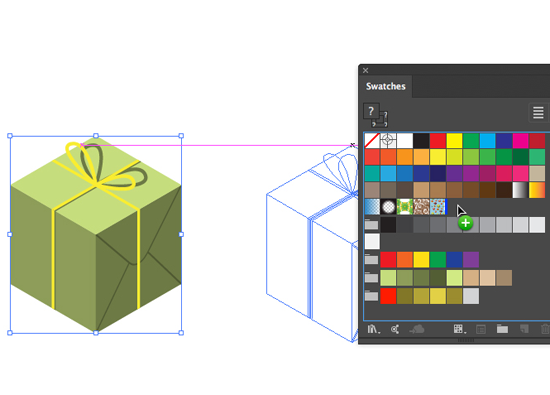Select the brights color group folder
The image size is (550, 395).
pyautogui.click(x=371, y=260)
